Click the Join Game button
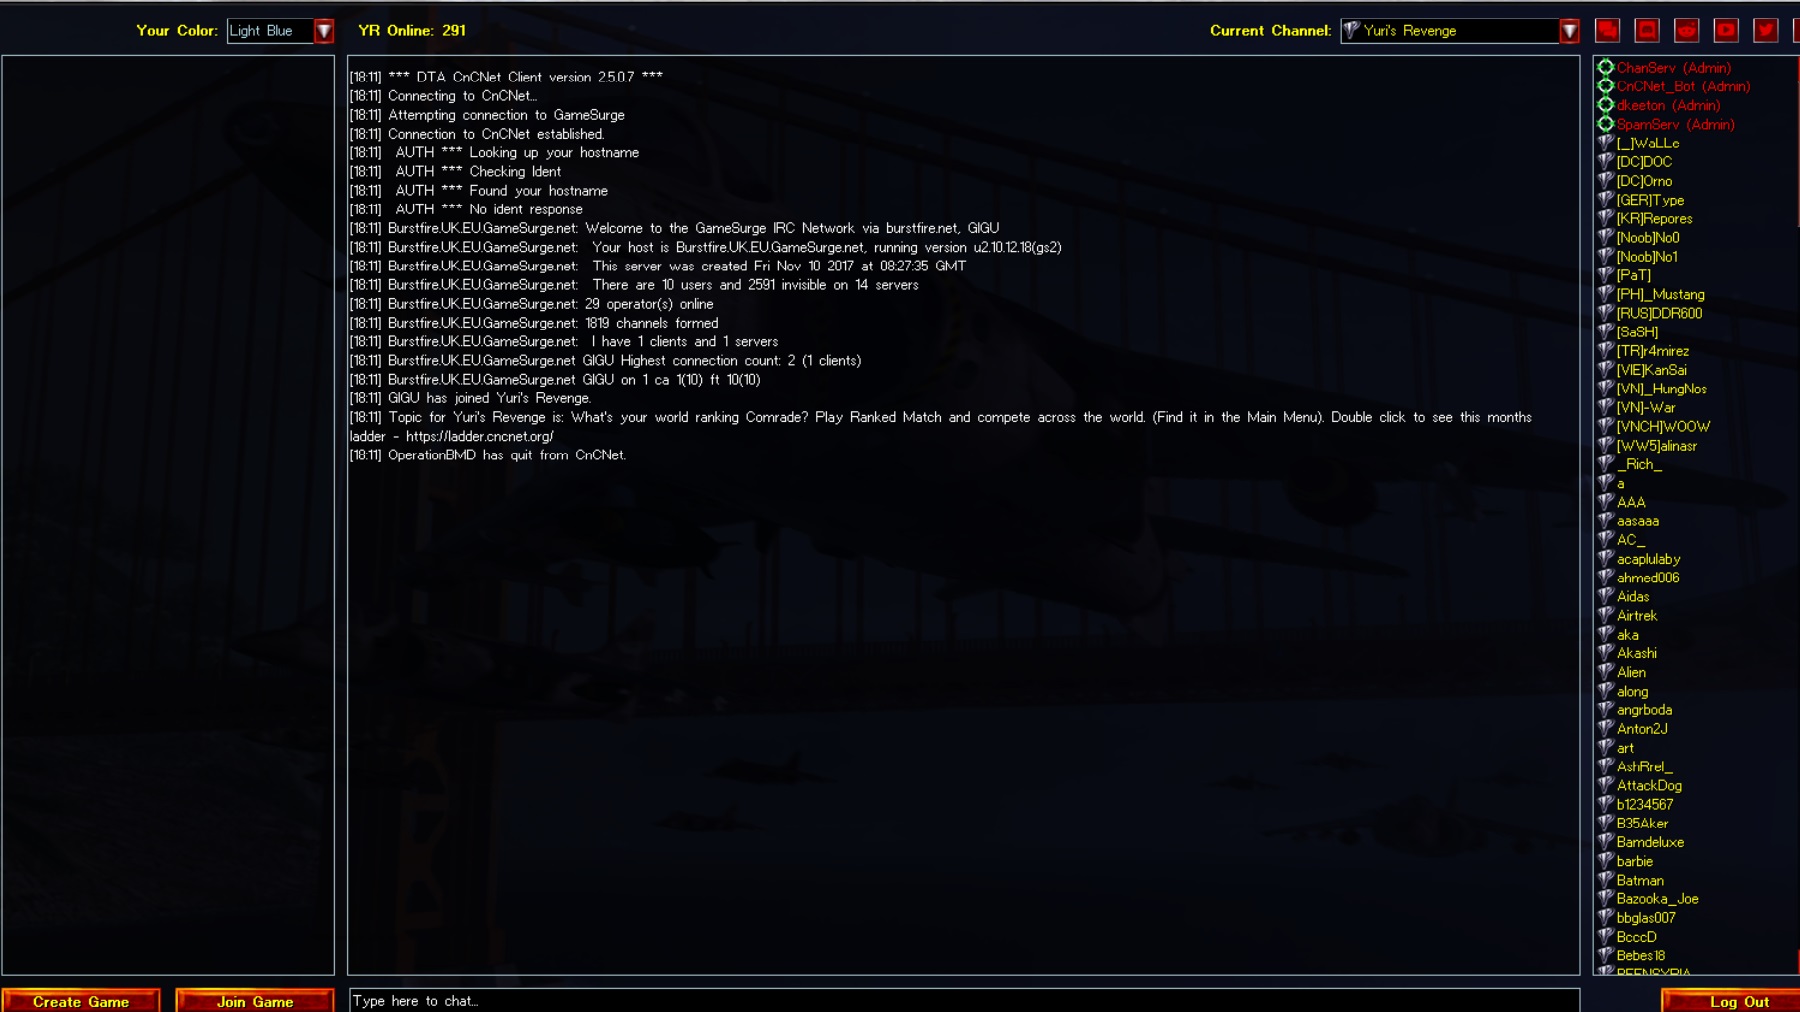1800x1012 pixels. (255, 1001)
